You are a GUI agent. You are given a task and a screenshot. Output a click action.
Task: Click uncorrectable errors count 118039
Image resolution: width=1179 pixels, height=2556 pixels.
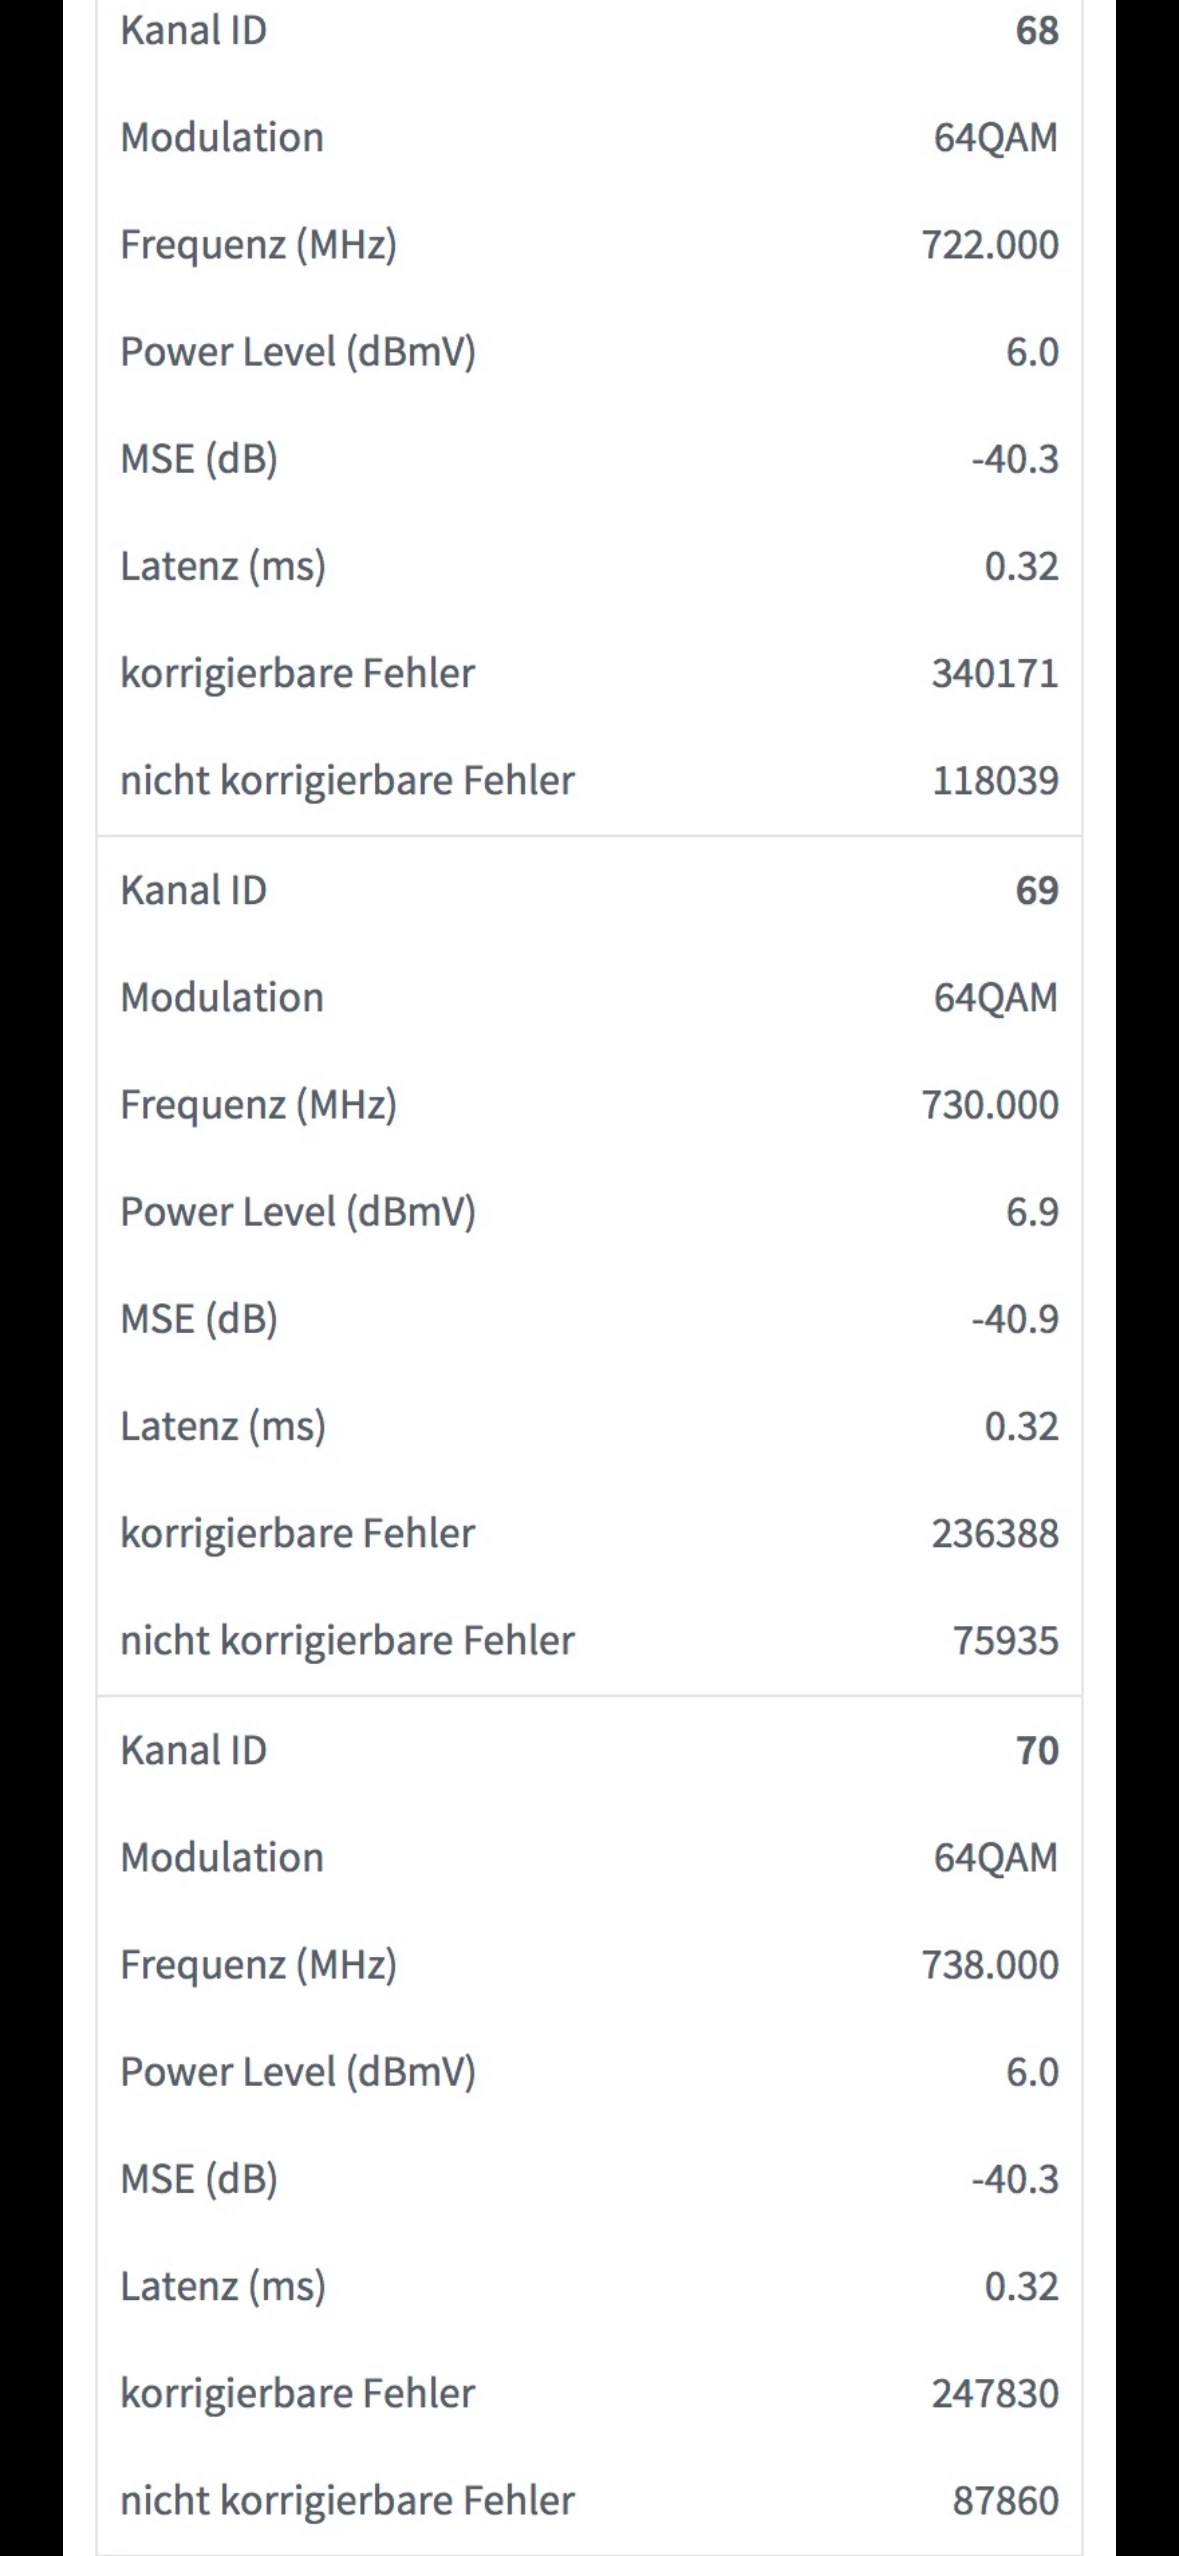(994, 780)
